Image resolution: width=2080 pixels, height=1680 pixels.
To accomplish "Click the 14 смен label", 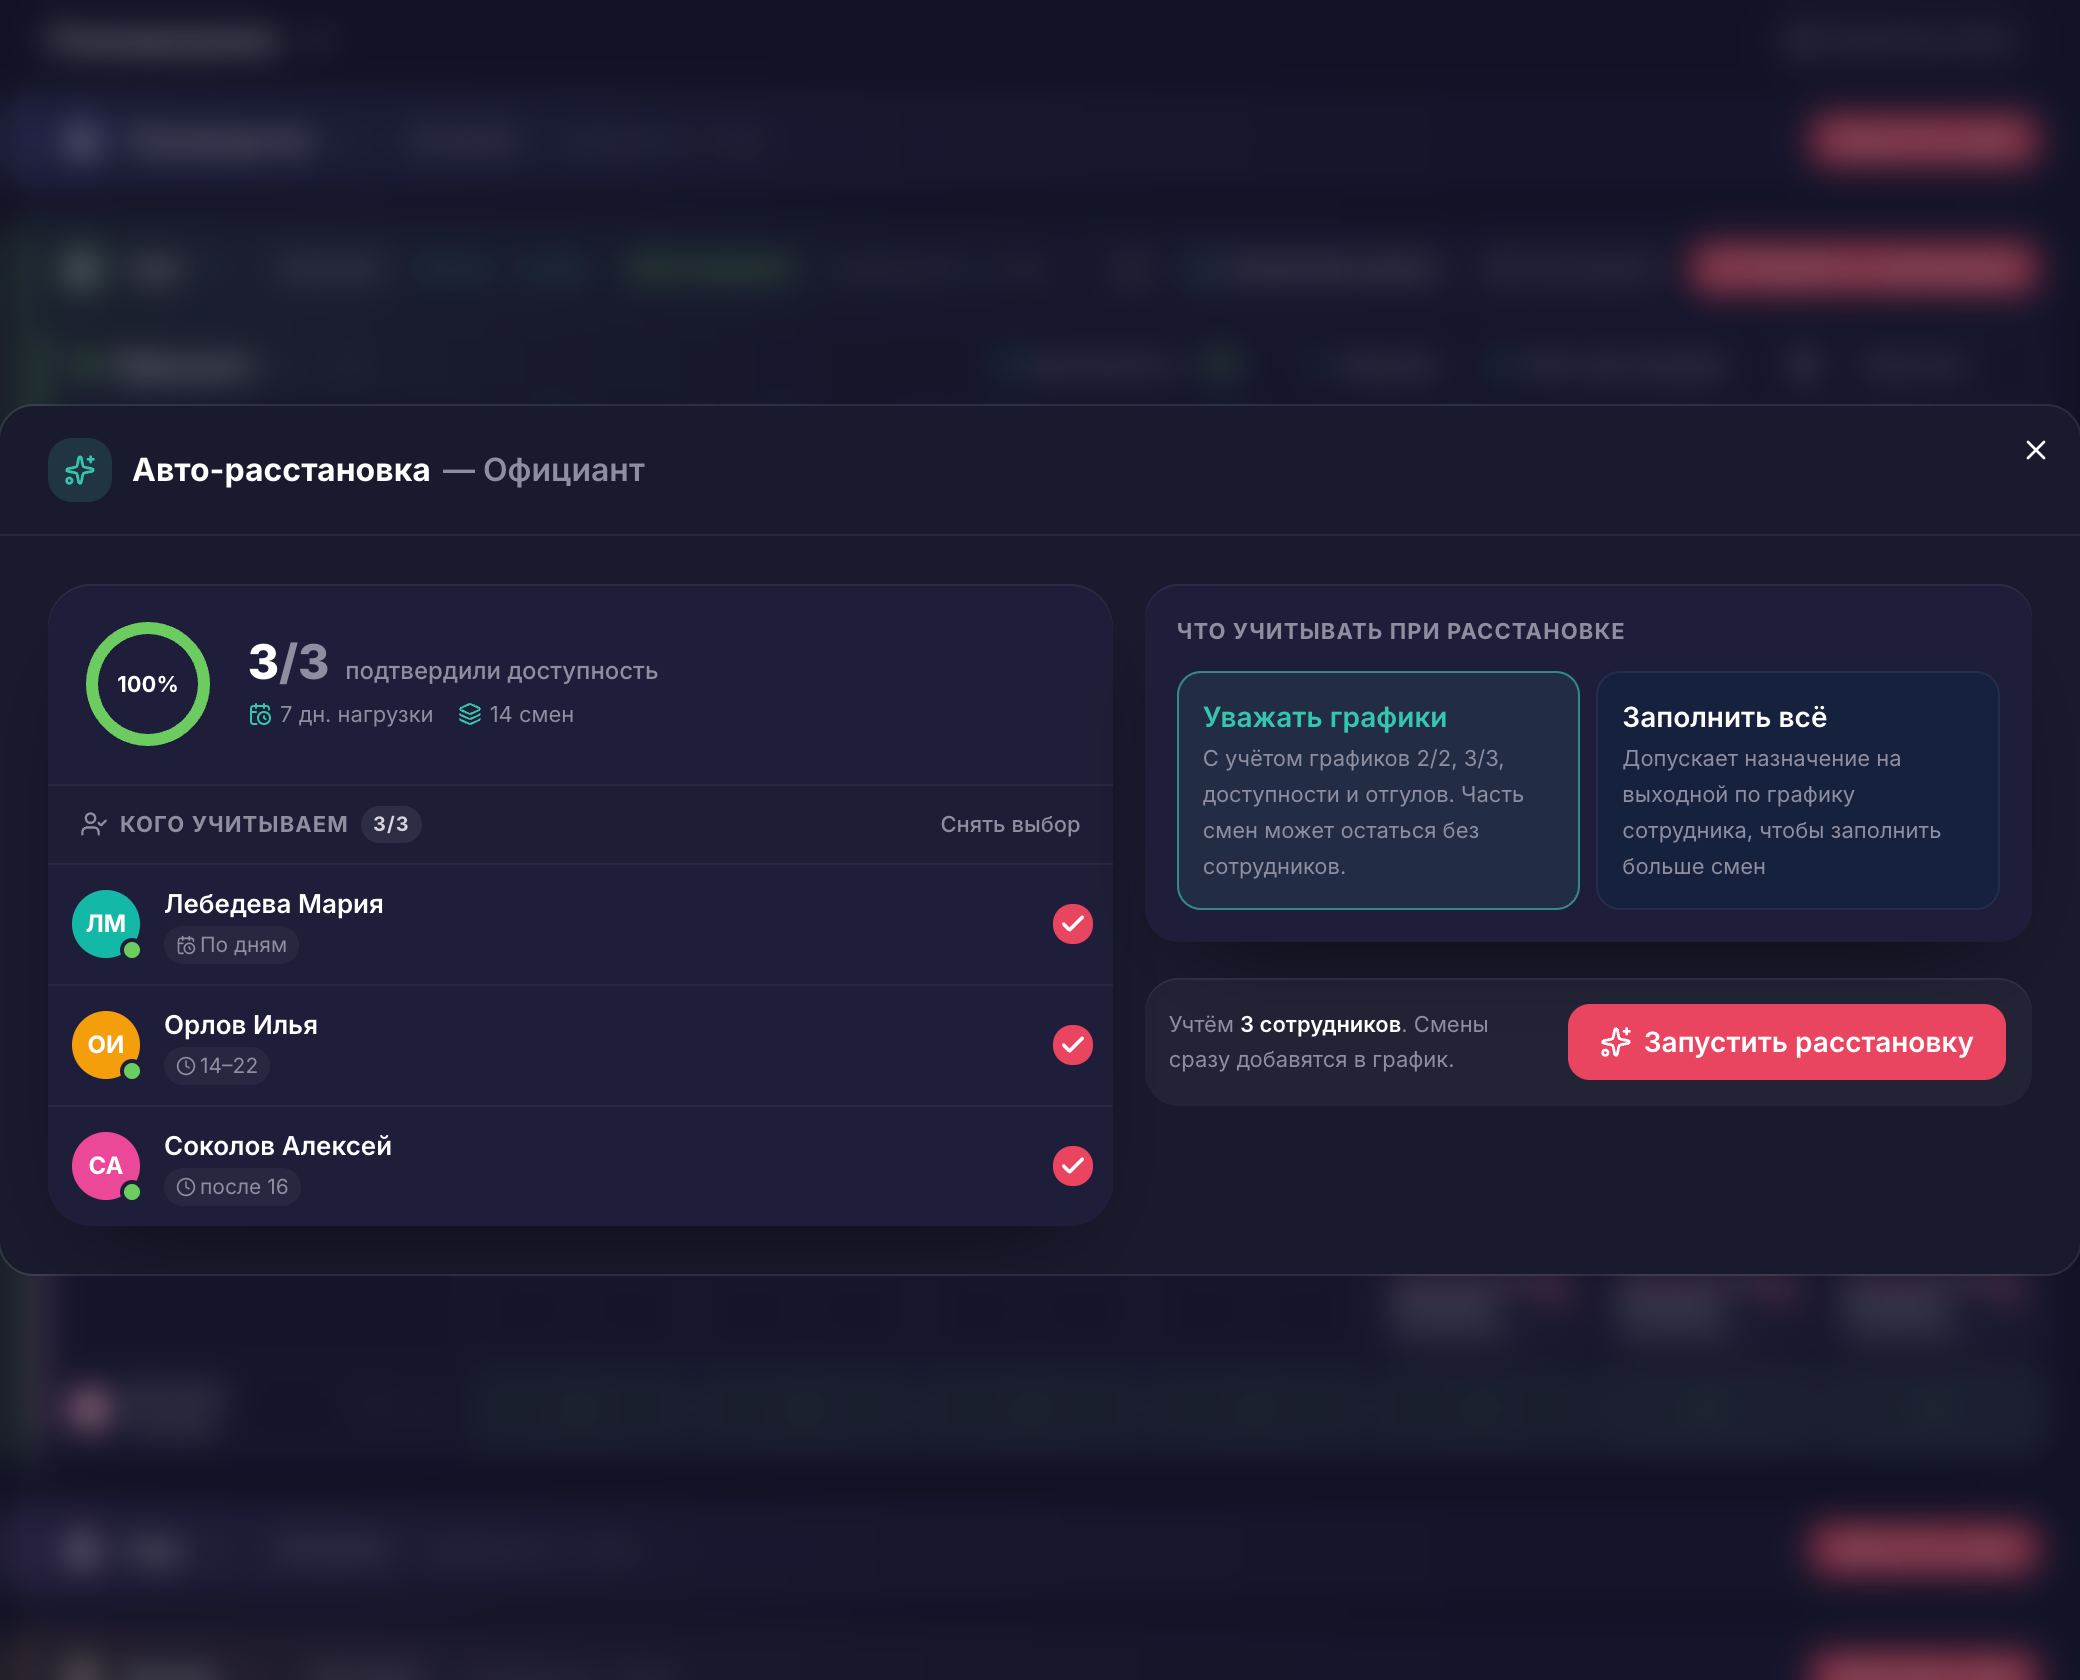I will point(531,714).
